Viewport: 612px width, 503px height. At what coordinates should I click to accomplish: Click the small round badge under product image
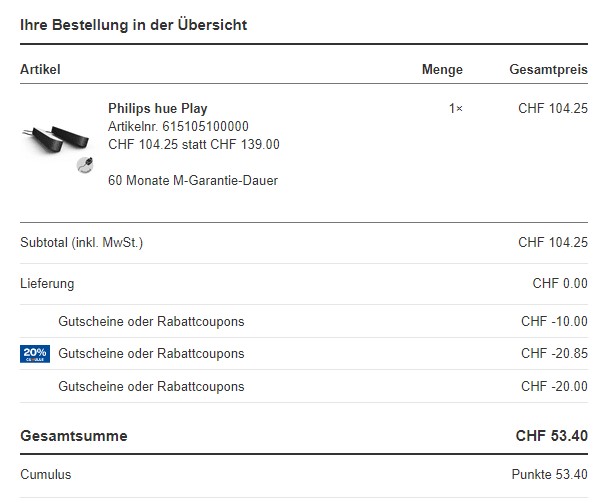tap(84, 165)
